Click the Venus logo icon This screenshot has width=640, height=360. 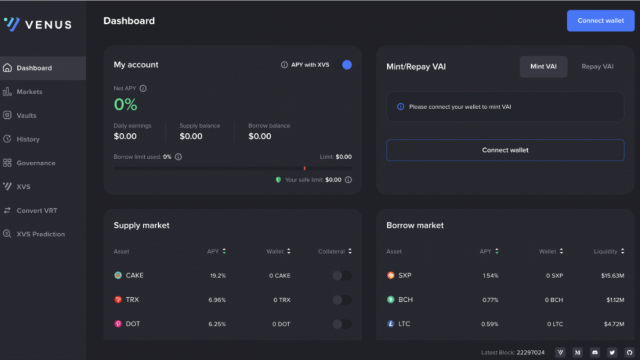(11, 24)
